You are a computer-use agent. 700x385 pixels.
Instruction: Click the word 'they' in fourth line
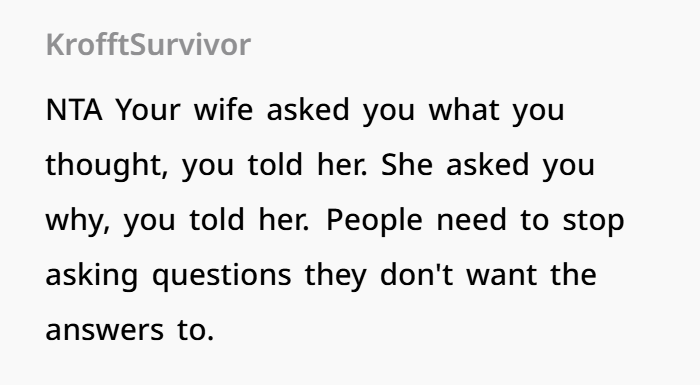click(x=336, y=275)
